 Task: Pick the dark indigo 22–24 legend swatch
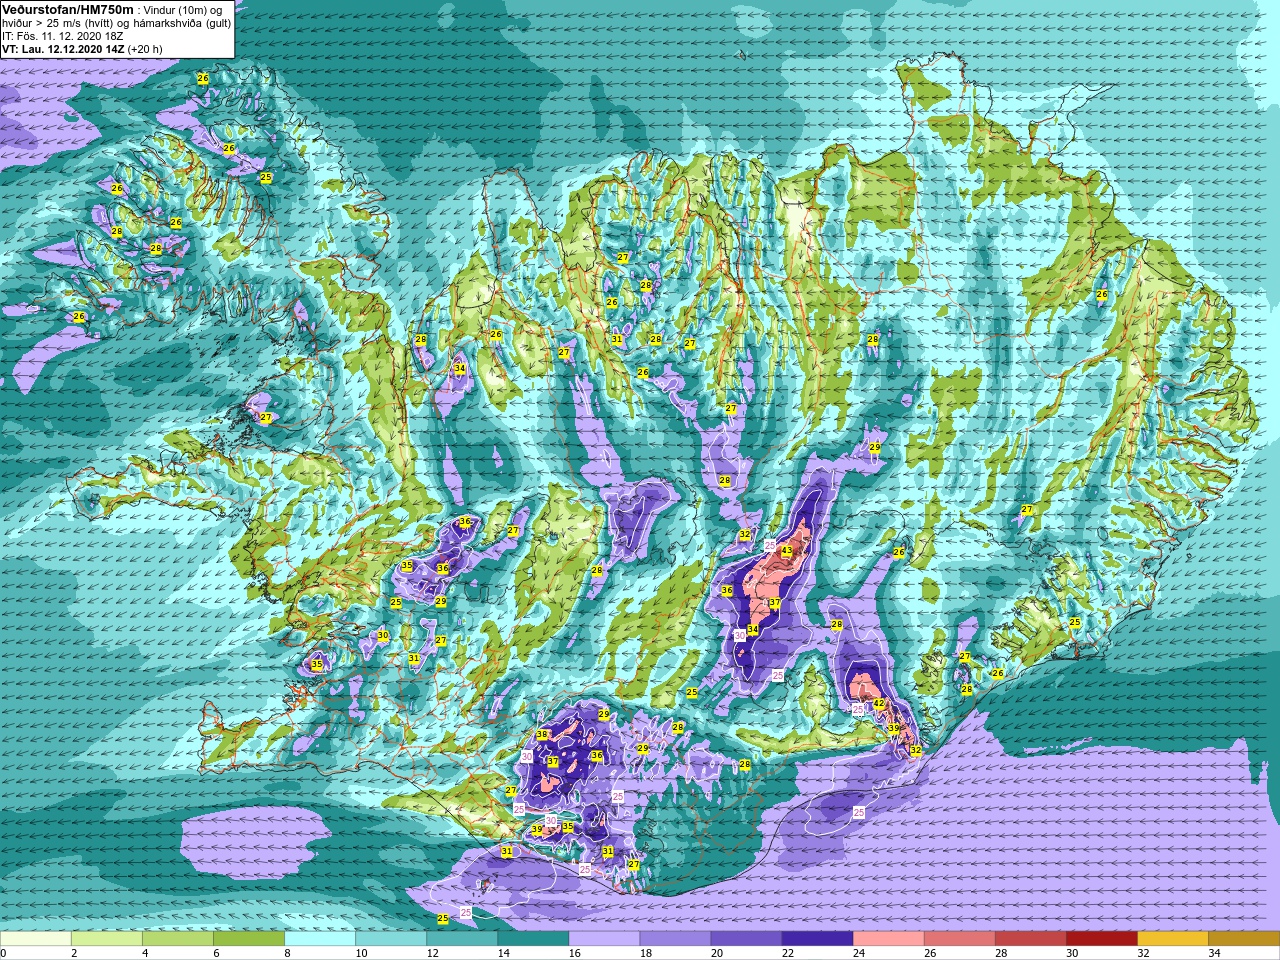point(817,939)
